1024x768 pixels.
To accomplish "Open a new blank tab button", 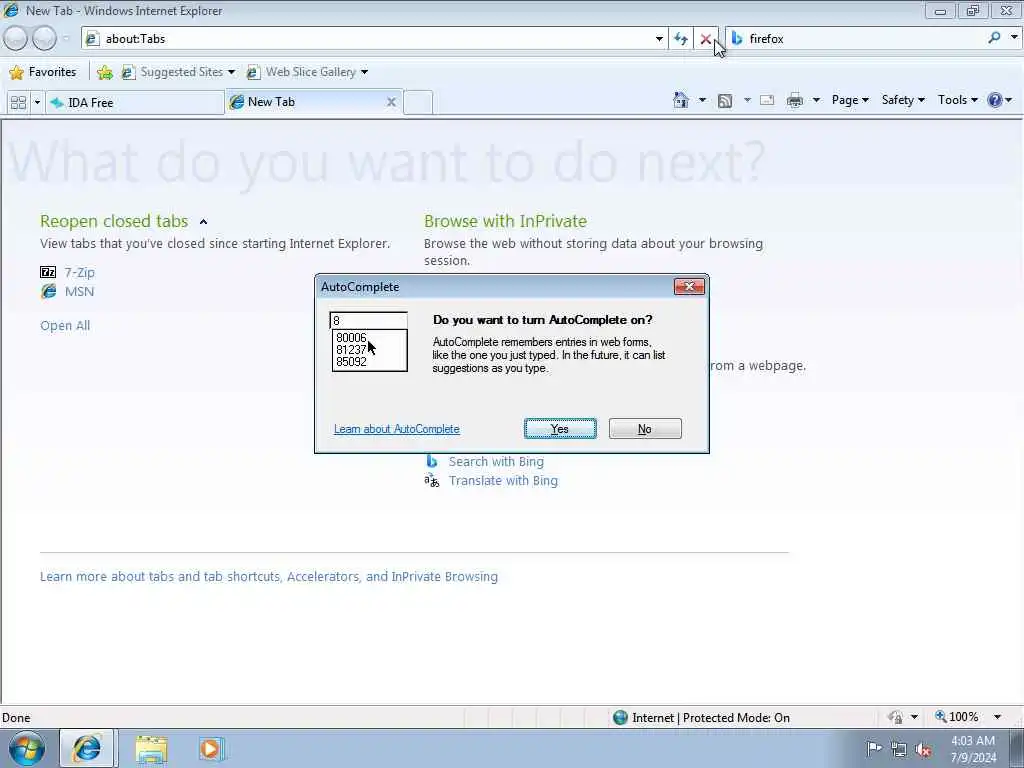I will pyautogui.click(x=418, y=103).
